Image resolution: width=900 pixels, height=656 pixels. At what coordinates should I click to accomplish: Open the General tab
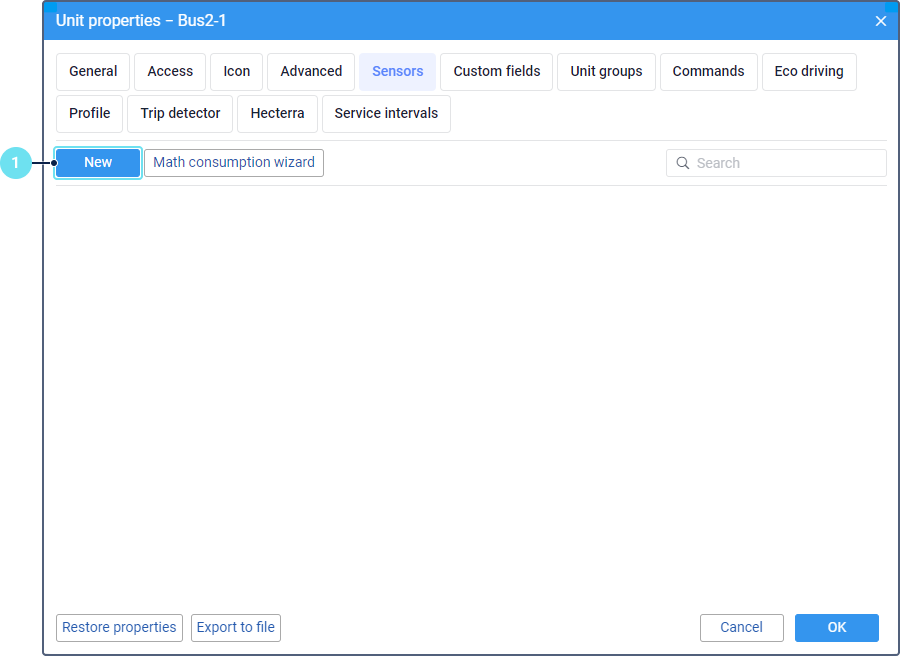(93, 72)
